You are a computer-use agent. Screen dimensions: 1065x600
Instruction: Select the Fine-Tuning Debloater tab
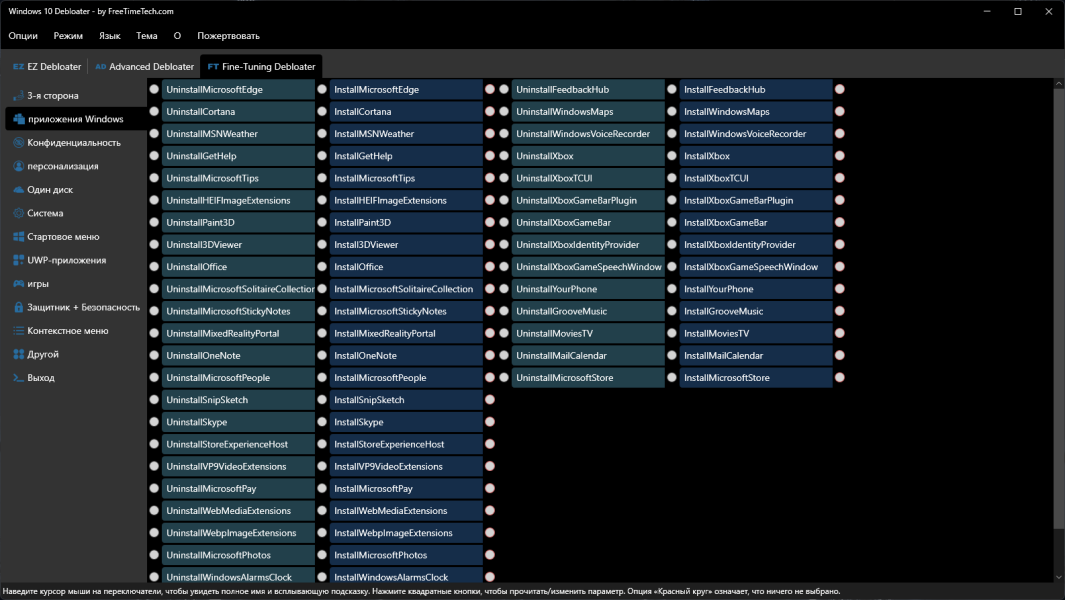(x=261, y=67)
